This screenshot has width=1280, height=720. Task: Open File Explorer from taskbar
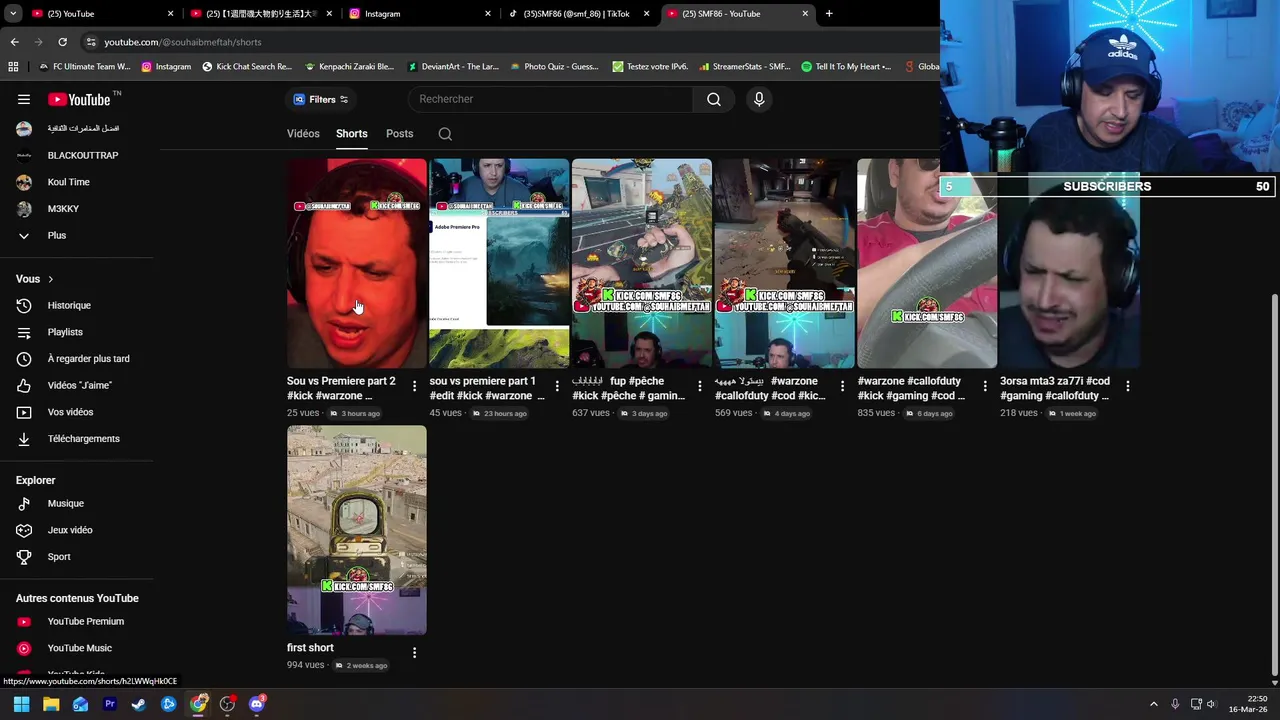pyautogui.click(x=51, y=704)
